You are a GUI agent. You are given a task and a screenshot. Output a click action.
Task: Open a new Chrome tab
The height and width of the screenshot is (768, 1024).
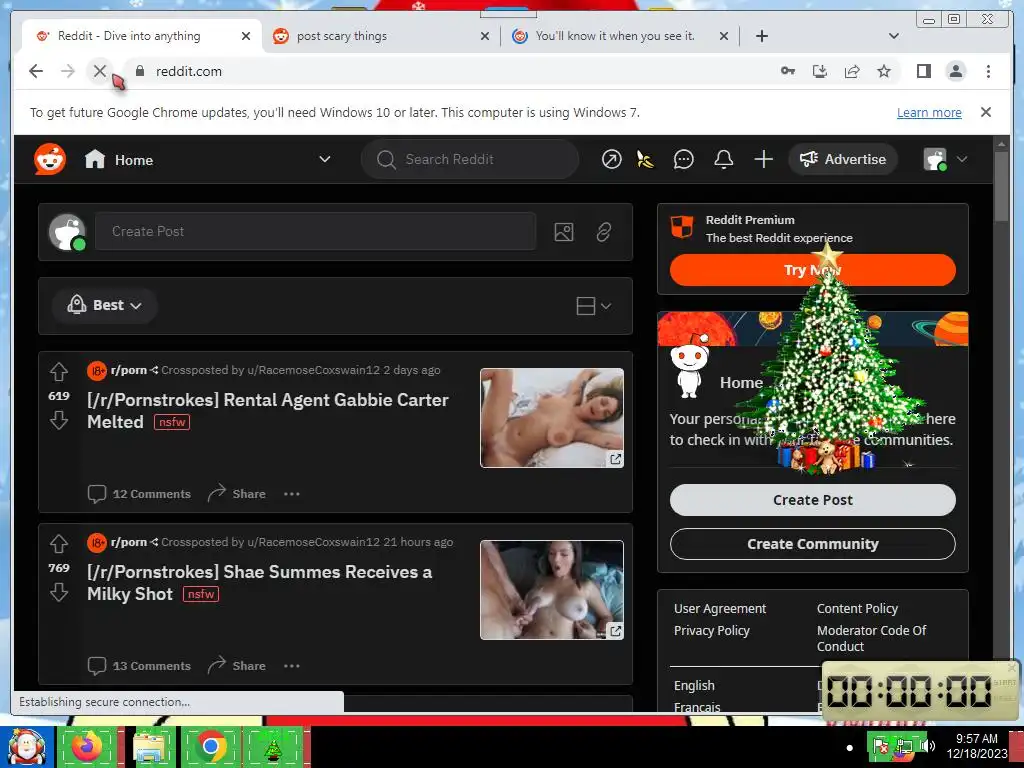(x=761, y=36)
